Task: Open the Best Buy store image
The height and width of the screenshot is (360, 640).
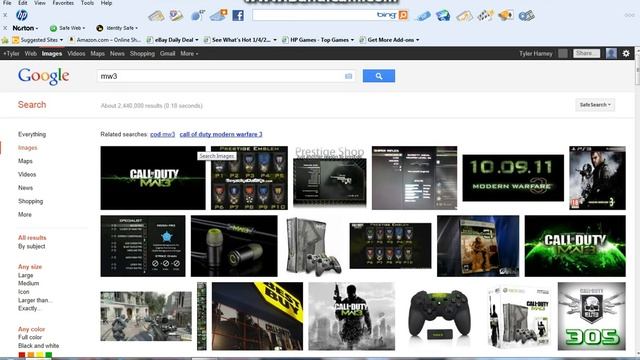Action: click(x=258, y=316)
